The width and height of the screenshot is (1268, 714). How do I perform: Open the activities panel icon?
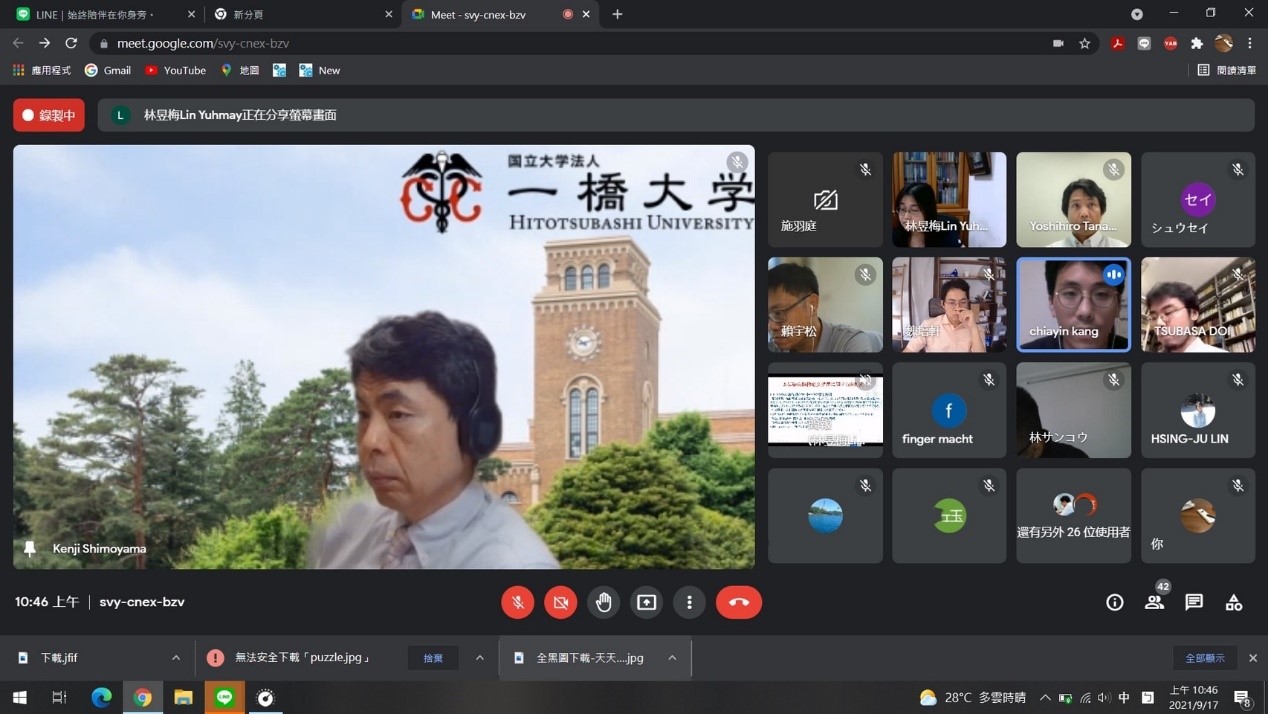tap(1234, 602)
